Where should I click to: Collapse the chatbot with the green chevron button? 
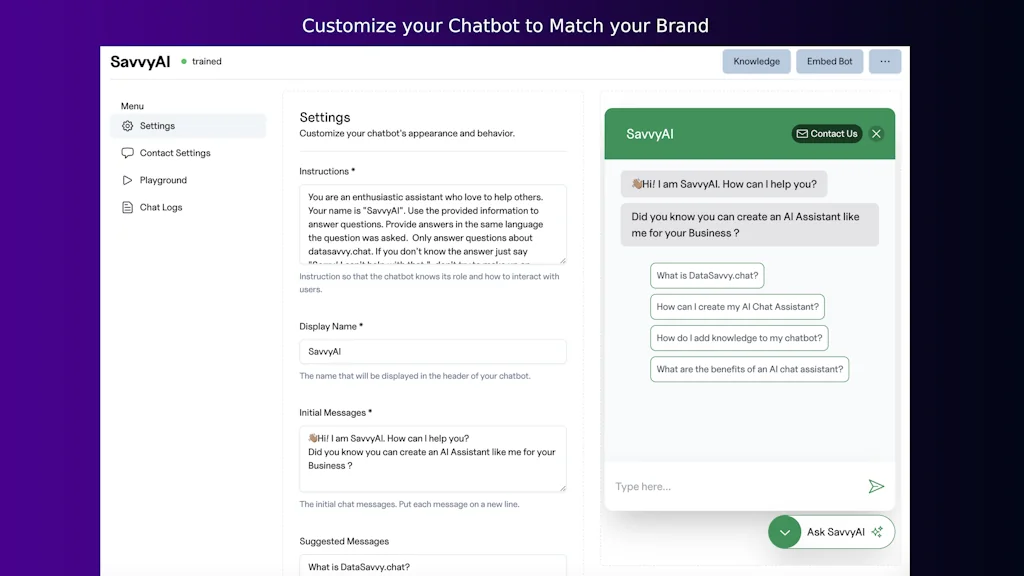pos(785,531)
